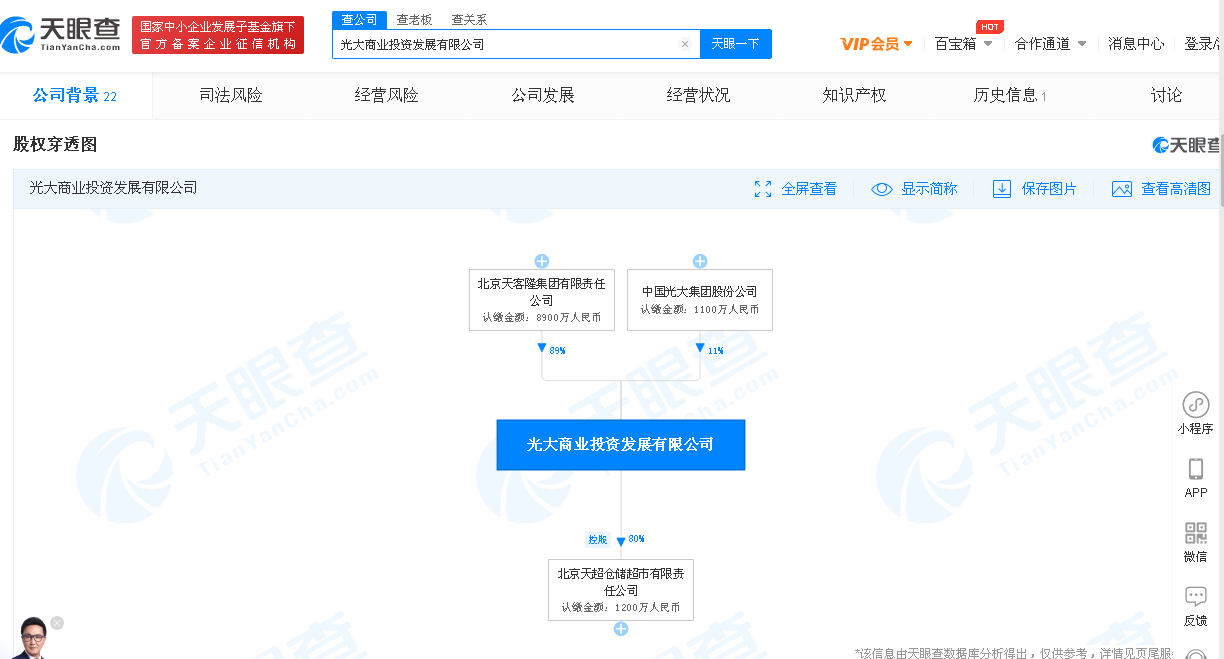Close the floating avatar with the x

[x=57, y=623]
